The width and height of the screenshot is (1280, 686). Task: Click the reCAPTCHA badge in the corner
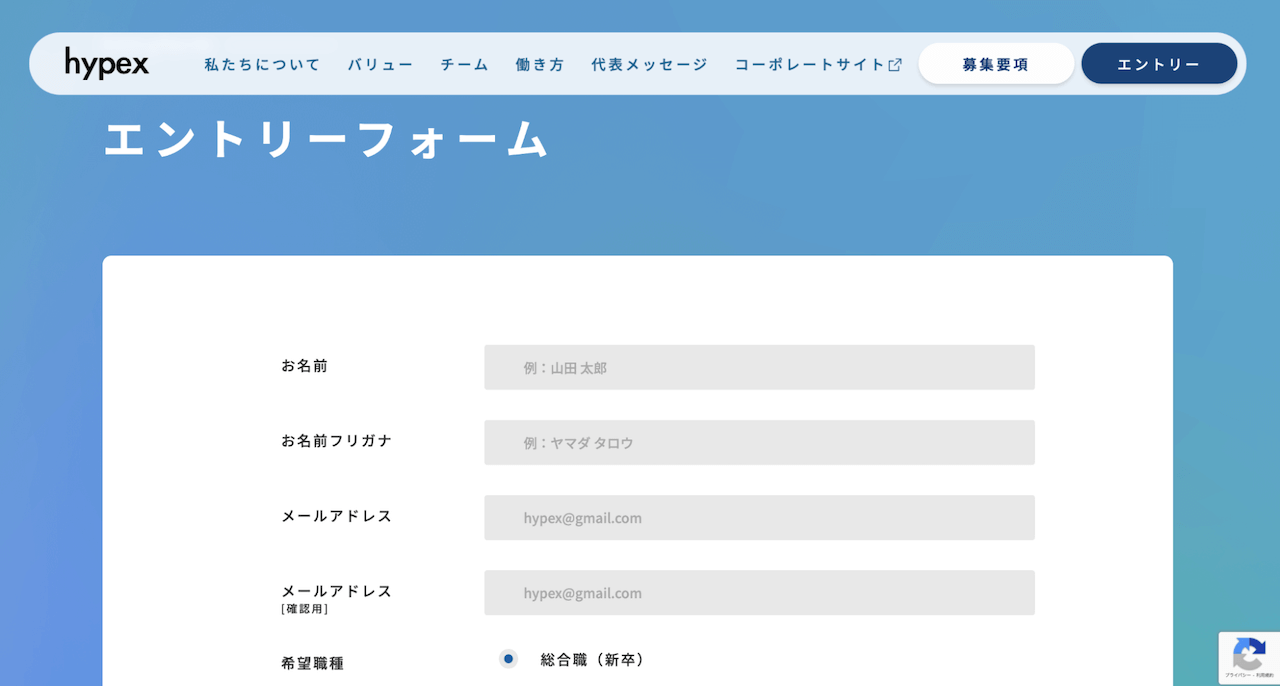click(1249, 658)
